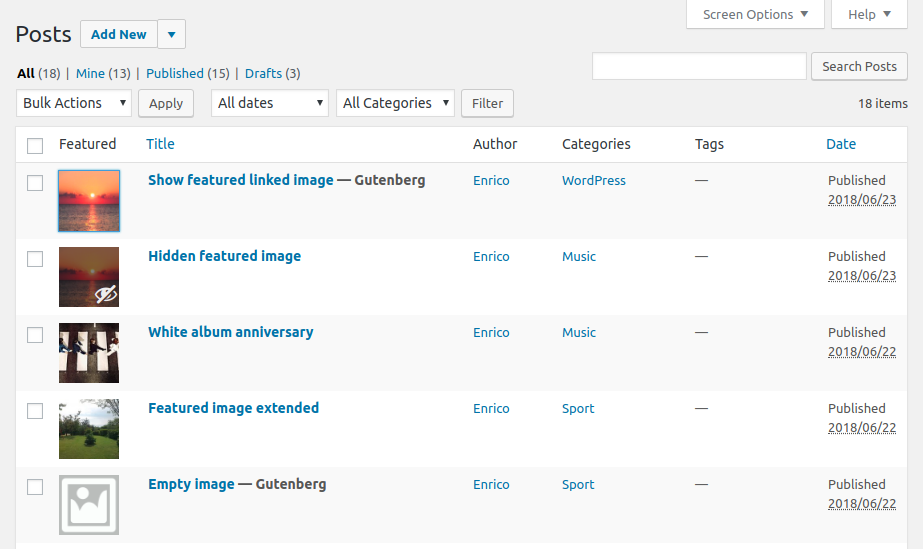Open the Empty image post title

pos(191,484)
